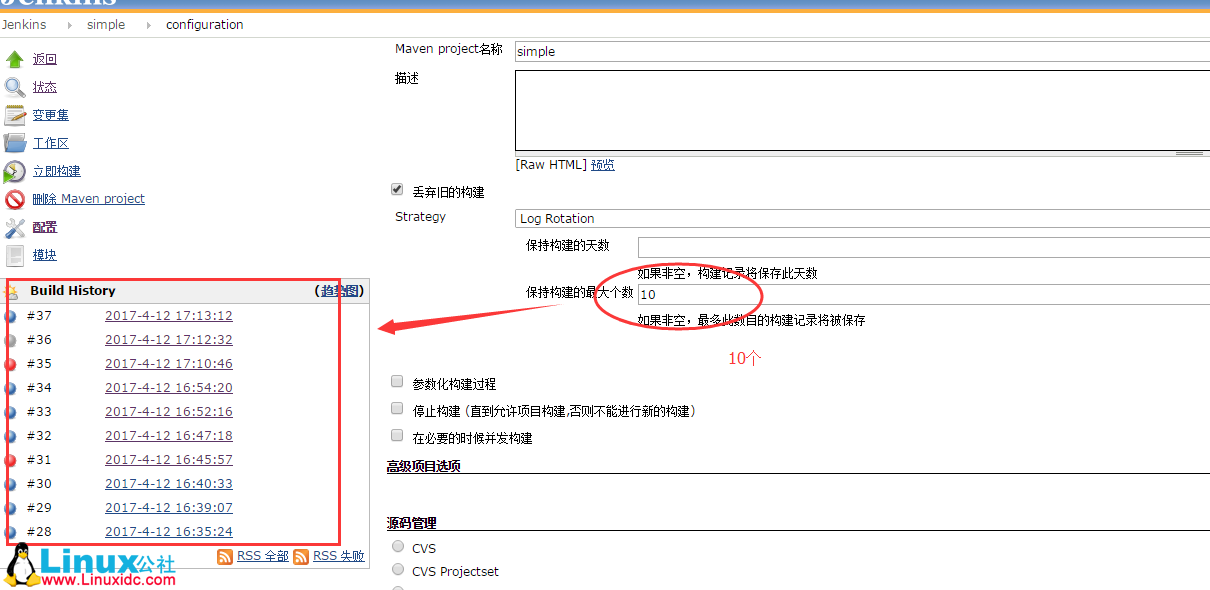Open the Build History panel clock icon
Viewport: 1210px width, 590px height.
[13, 290]
